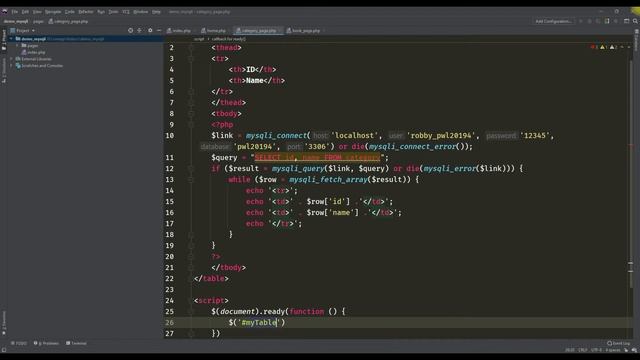This screenshot has height=360, width=640.
Task: Hide the Project panel with minus icon
Action: [x=159, y=31]
